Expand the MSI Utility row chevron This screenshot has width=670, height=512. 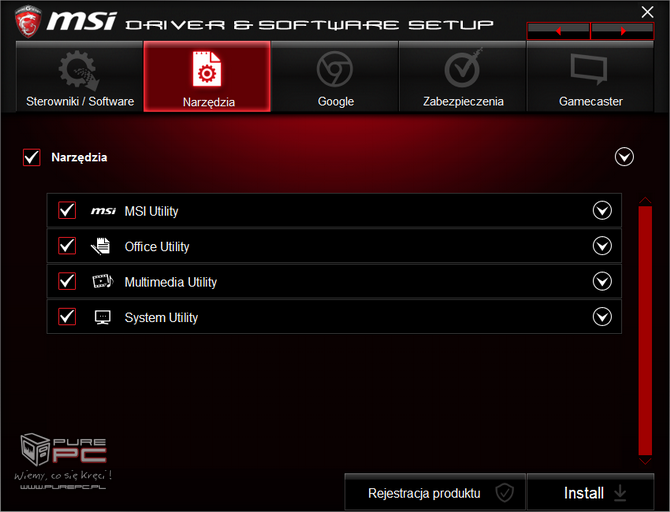click(602, 210)
